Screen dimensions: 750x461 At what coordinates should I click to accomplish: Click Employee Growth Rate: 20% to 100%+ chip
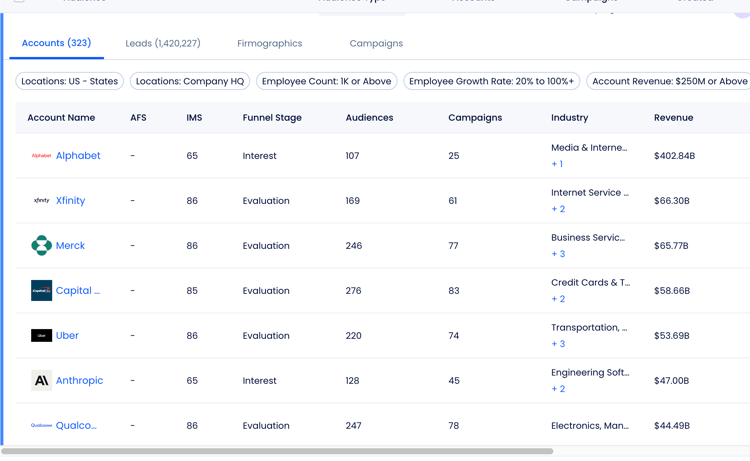492,81
